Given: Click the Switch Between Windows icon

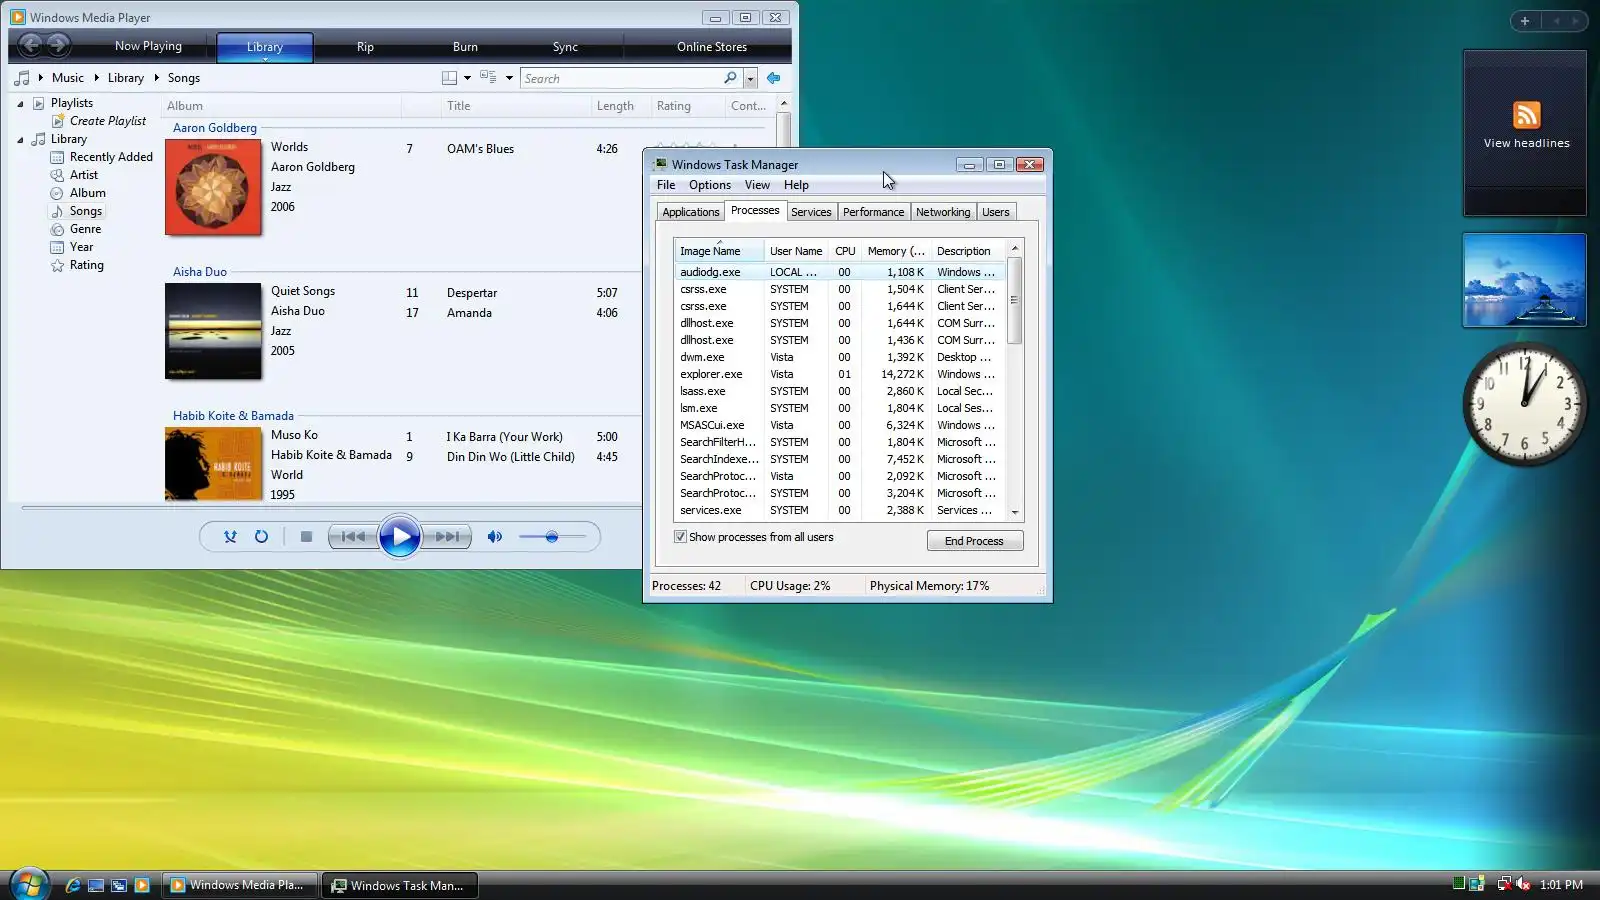Looking at the screenshot, I should coord(119,885).
